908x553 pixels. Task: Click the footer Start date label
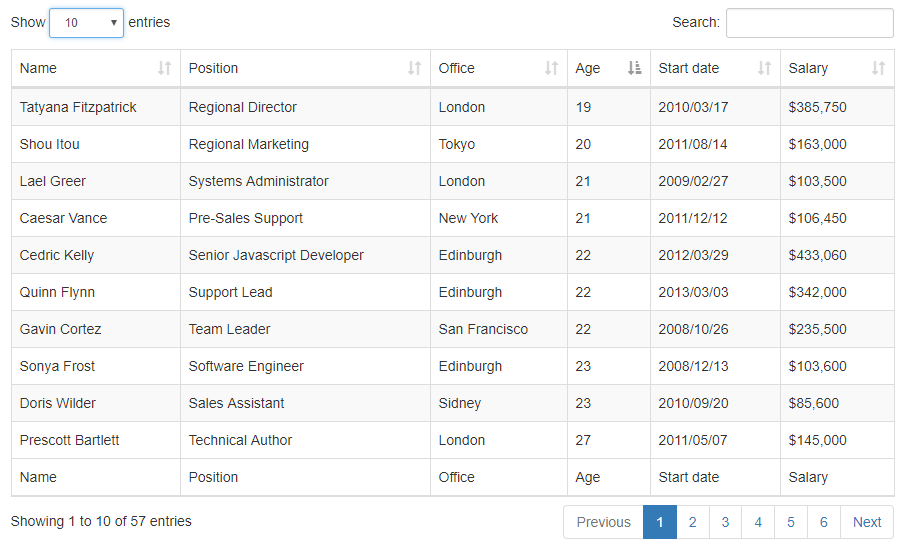point(689,477)
